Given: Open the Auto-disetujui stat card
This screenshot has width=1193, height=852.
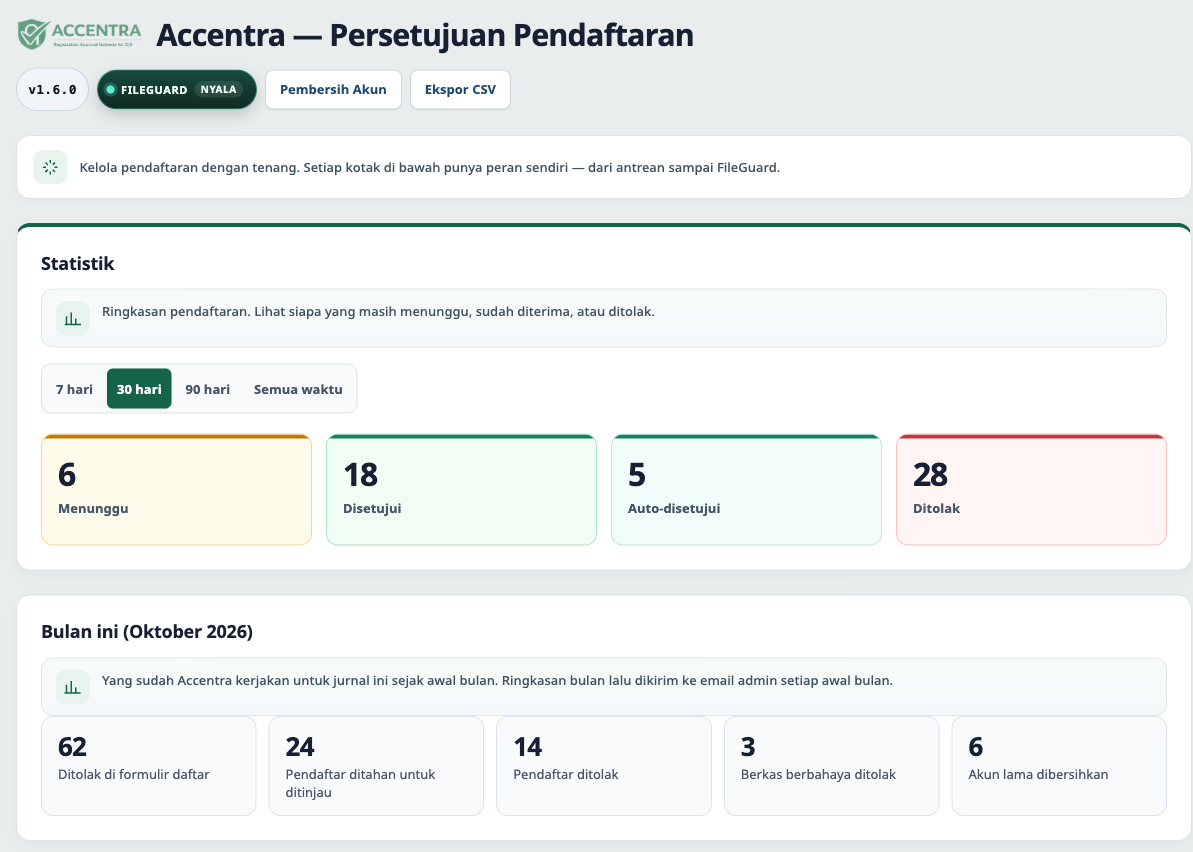Looking at the screenshot, I should [x=746, y=490].
